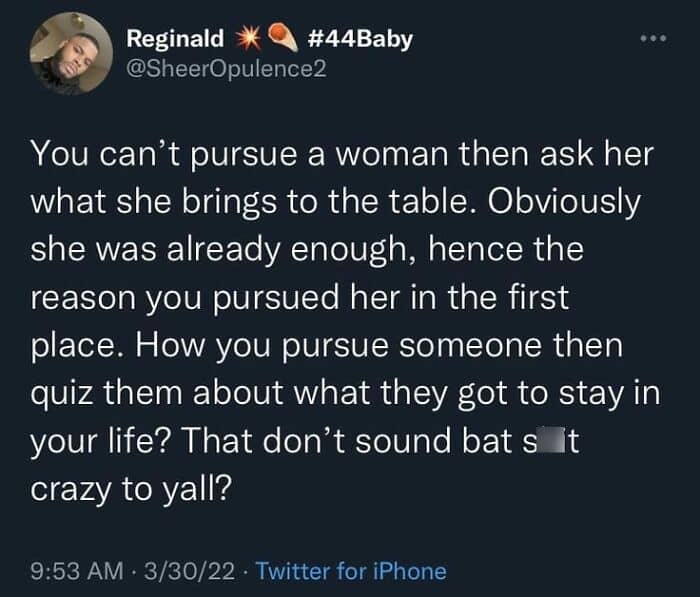Click the word someone in the tweet
The height and width of the screenshot is (597, 700).
tap(471, 347)
